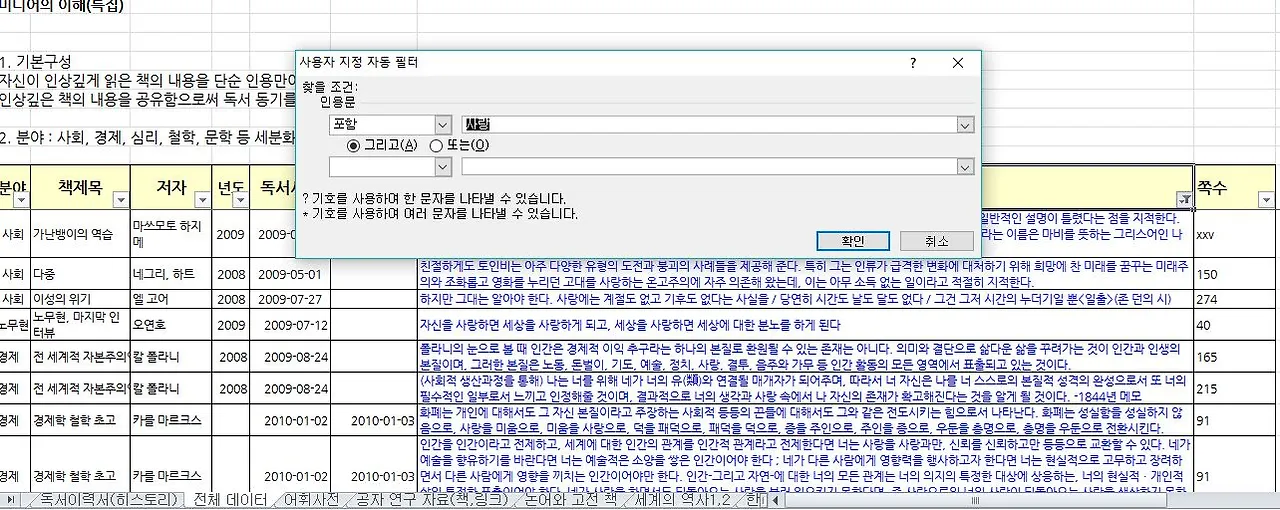Viewport: 1280px width, 510px height.
Task: Open the second filter value dropdown arrow
Action: (965, 166)
